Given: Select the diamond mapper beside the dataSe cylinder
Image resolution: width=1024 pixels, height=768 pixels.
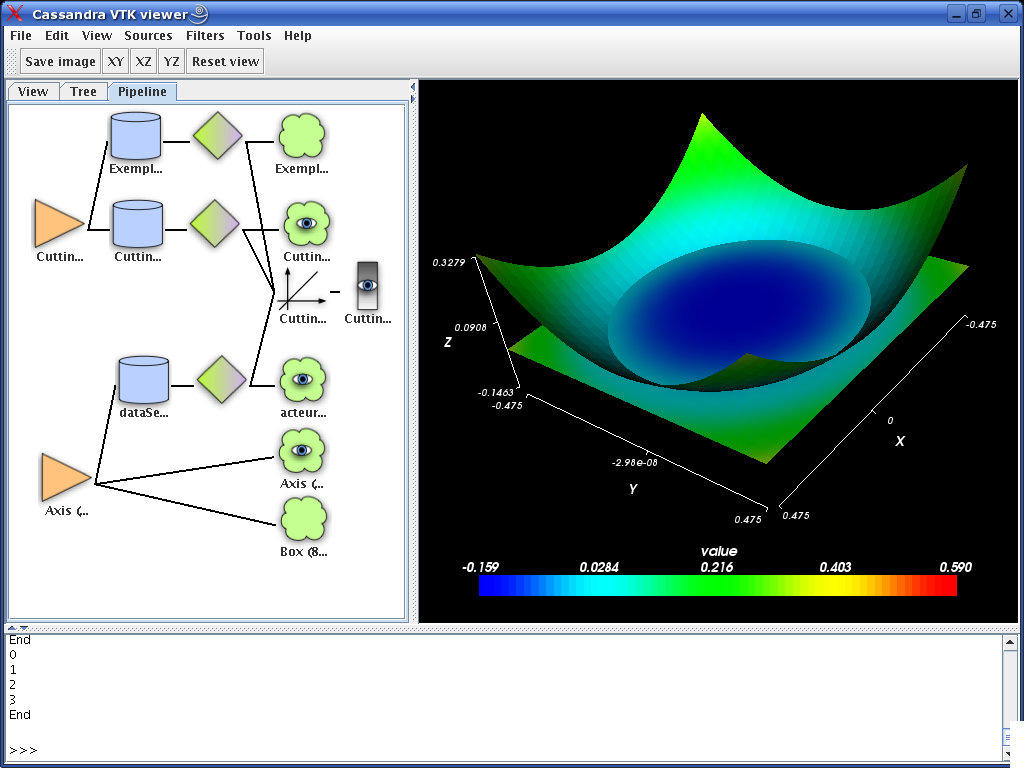Looking at the screenshot, I should click(221, 380).
